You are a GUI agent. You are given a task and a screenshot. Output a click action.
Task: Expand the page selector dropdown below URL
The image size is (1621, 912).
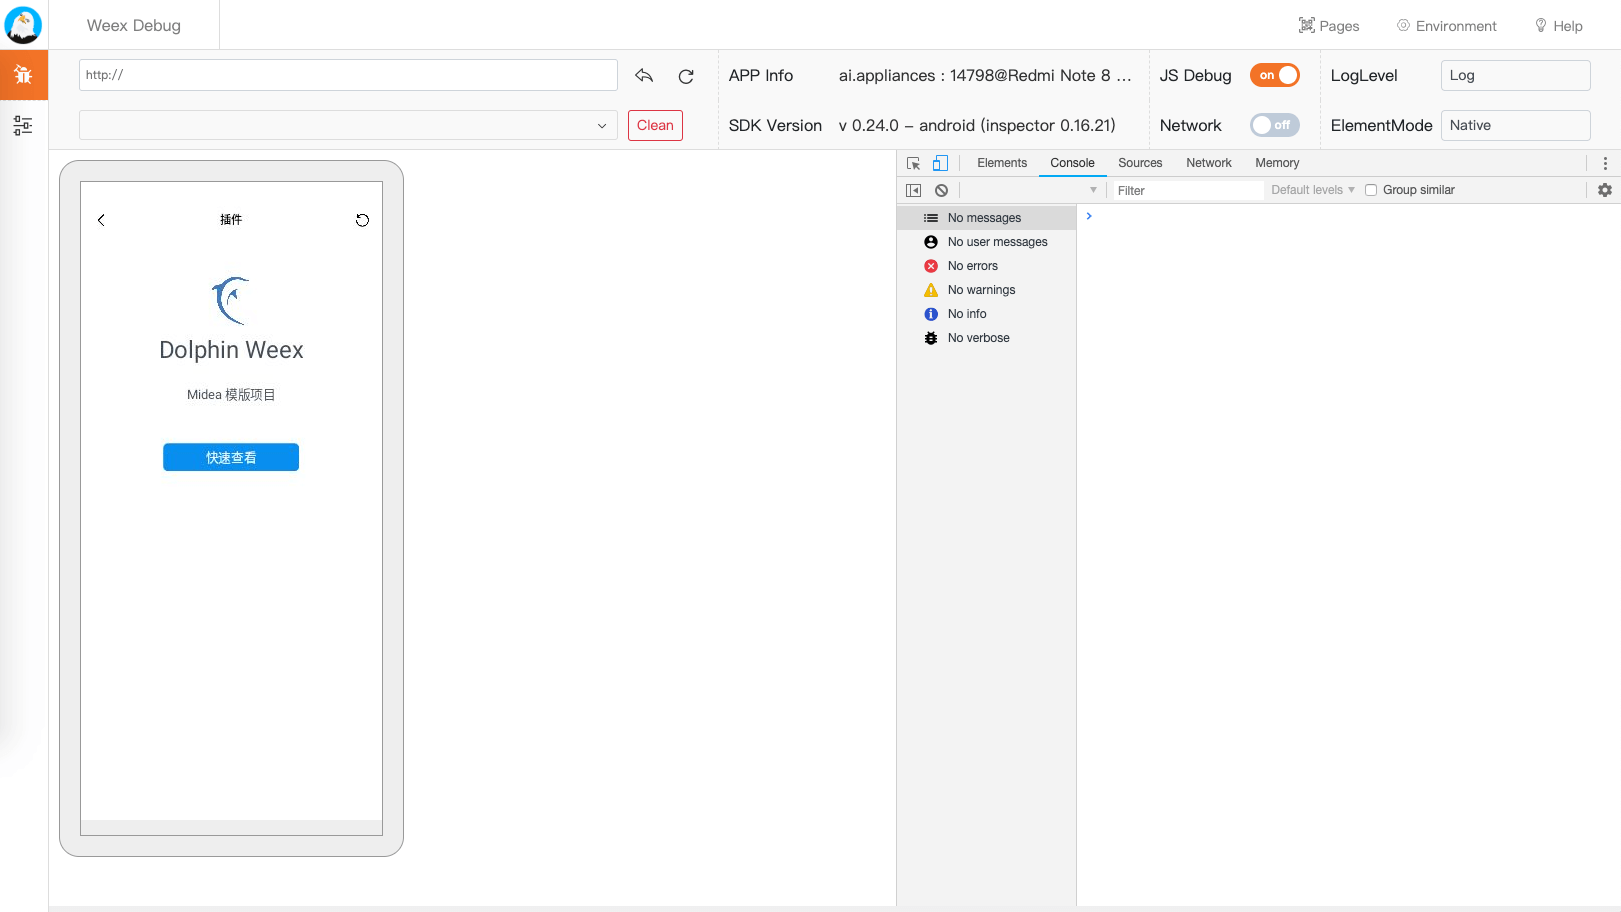click(348, 125)
